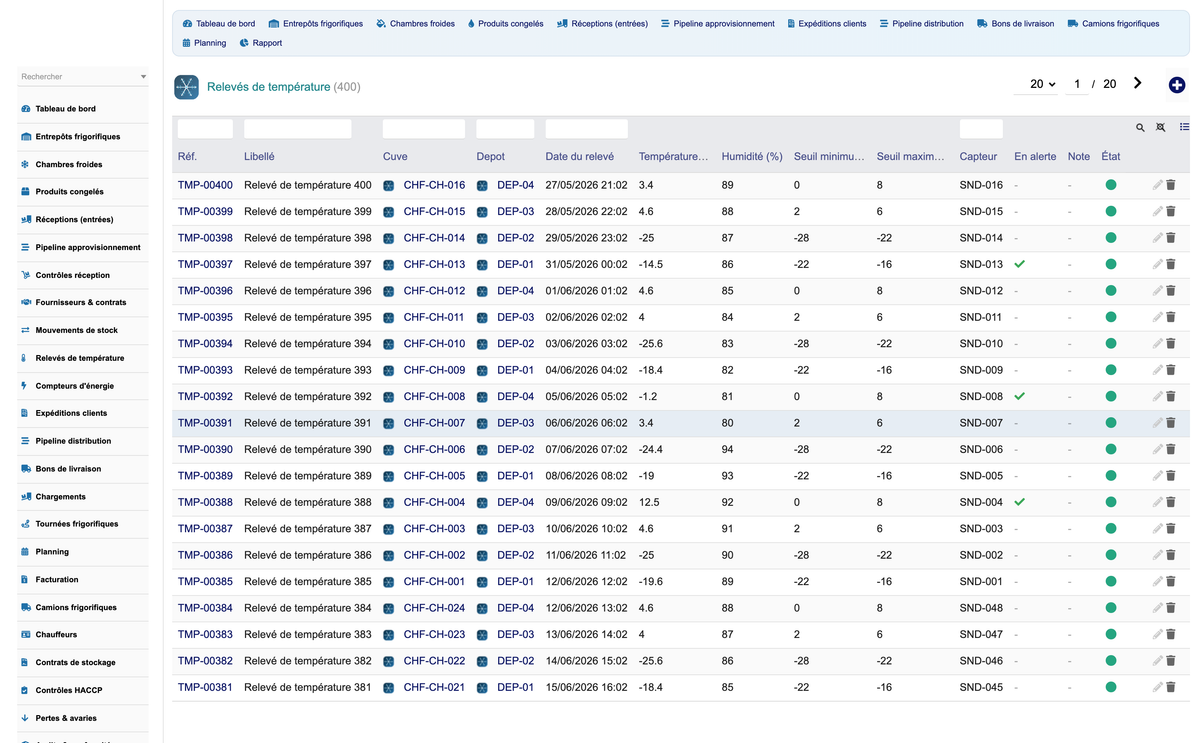This screenshot has width=1200, height=743.
Task: Click the Libellé filter input field
Action: [298, 128]
